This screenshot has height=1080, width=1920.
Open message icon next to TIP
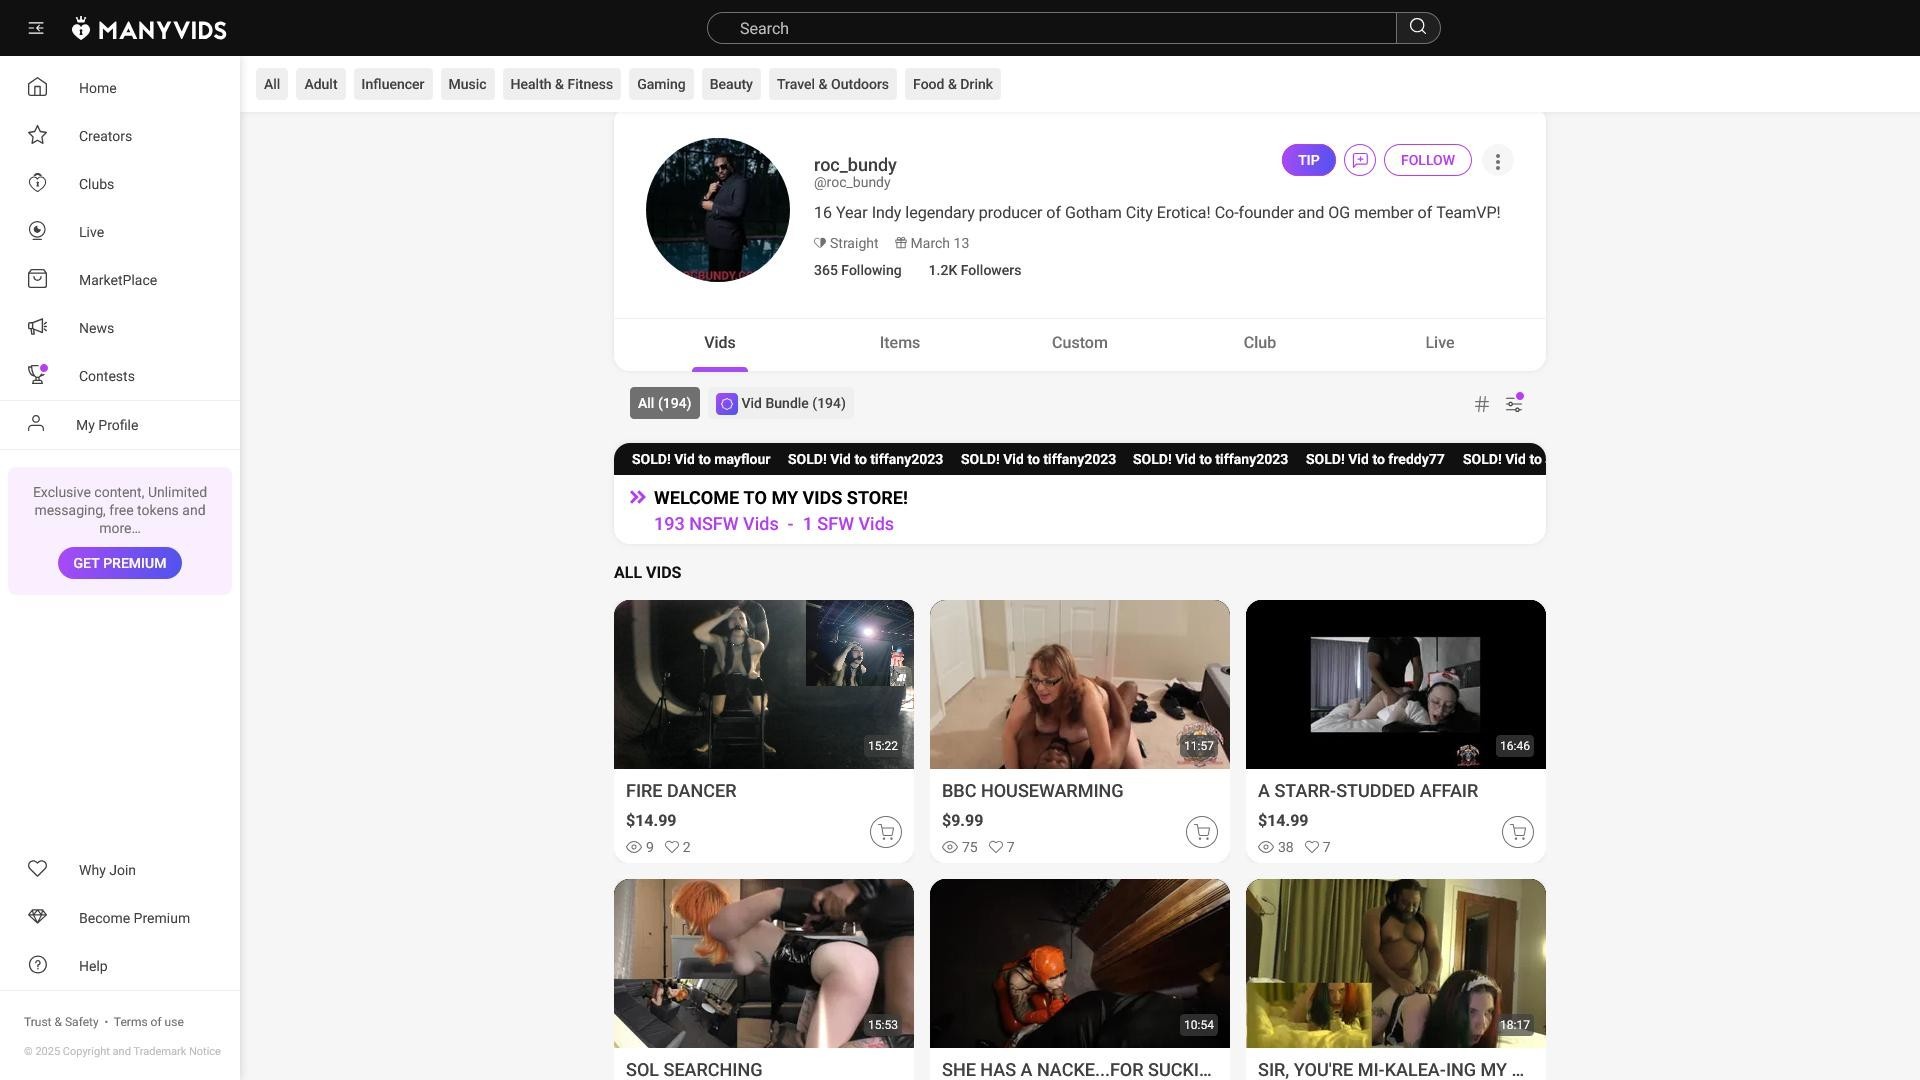[x=1360, y=160]
